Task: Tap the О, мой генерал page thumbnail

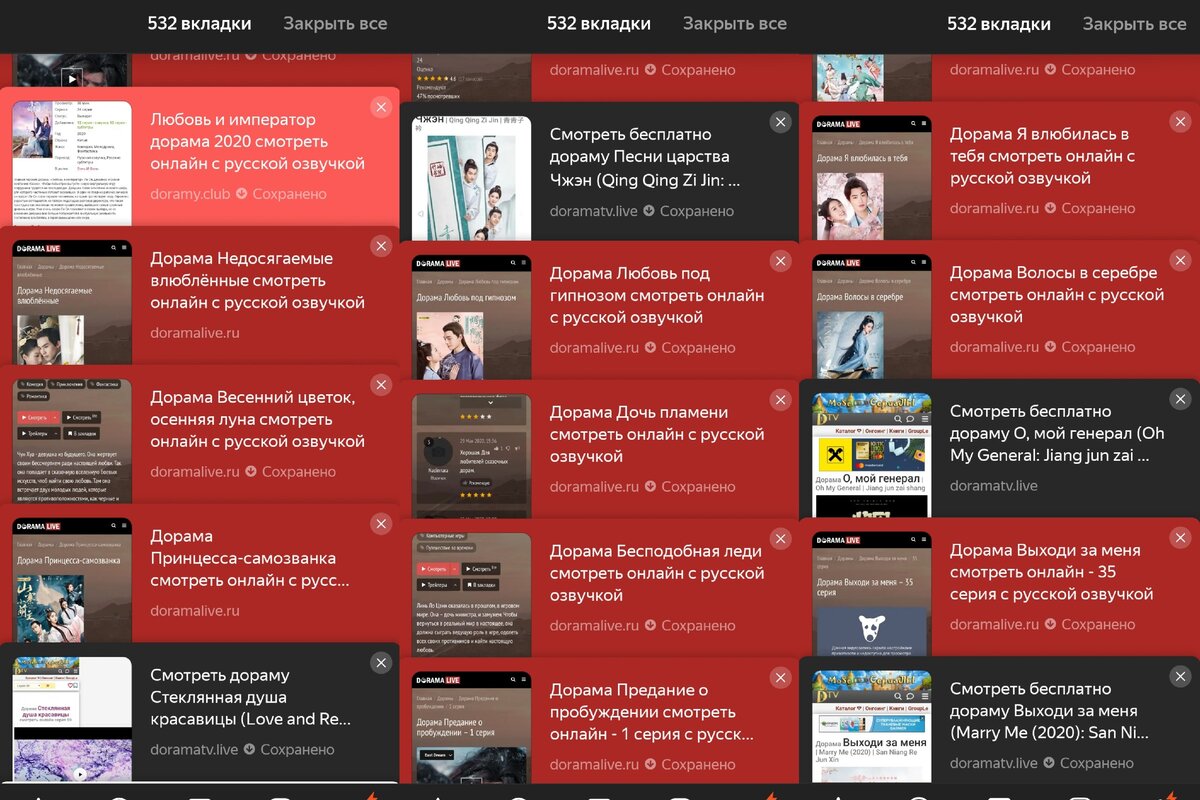Action: pyautogui.click(x=872, y=454)
